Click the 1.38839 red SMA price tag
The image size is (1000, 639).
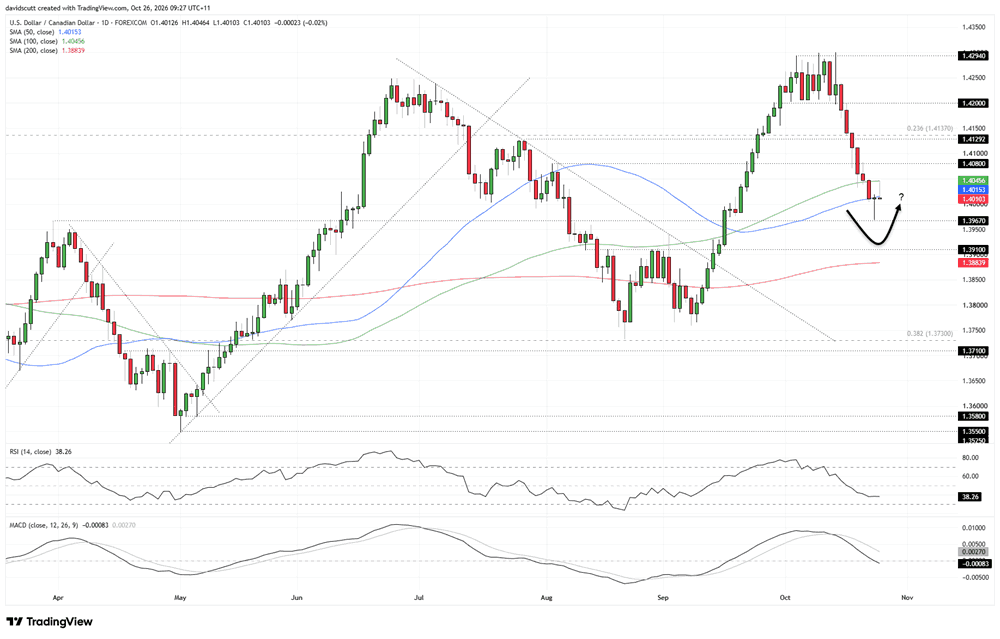(973, 263)
